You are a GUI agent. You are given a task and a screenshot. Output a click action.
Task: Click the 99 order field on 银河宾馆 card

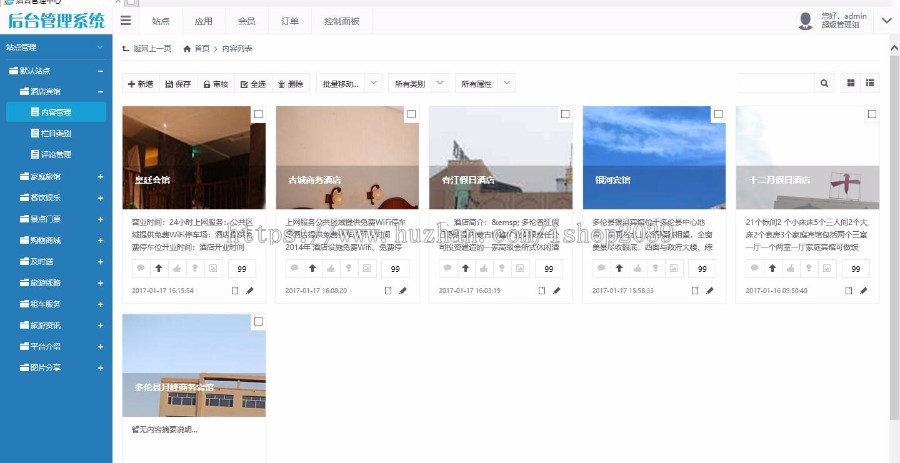(x=702, y=268)
